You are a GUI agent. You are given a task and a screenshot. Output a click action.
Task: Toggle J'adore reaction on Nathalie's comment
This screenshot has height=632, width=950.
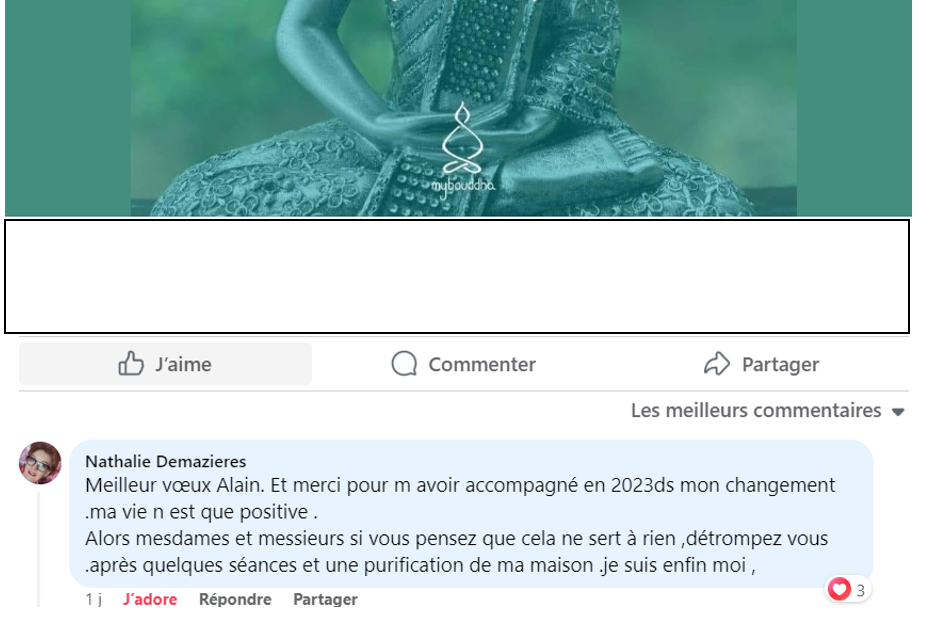coord(150,599)
